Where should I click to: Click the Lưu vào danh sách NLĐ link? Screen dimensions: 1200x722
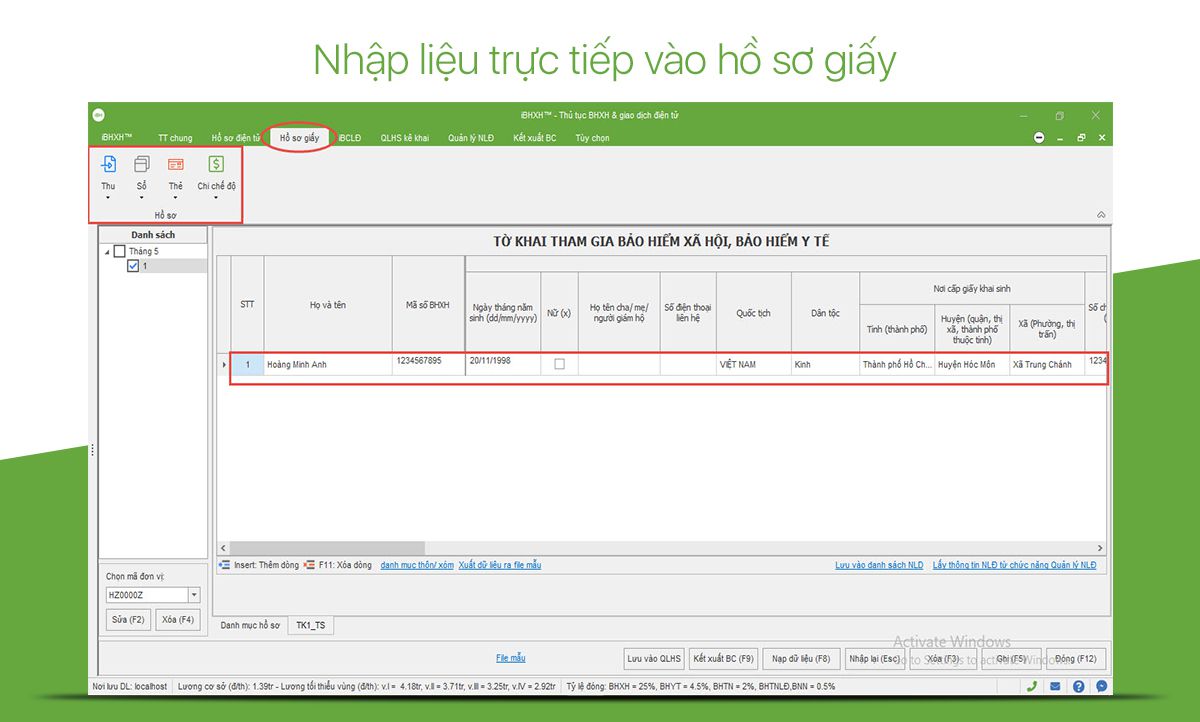coord(879,565)
